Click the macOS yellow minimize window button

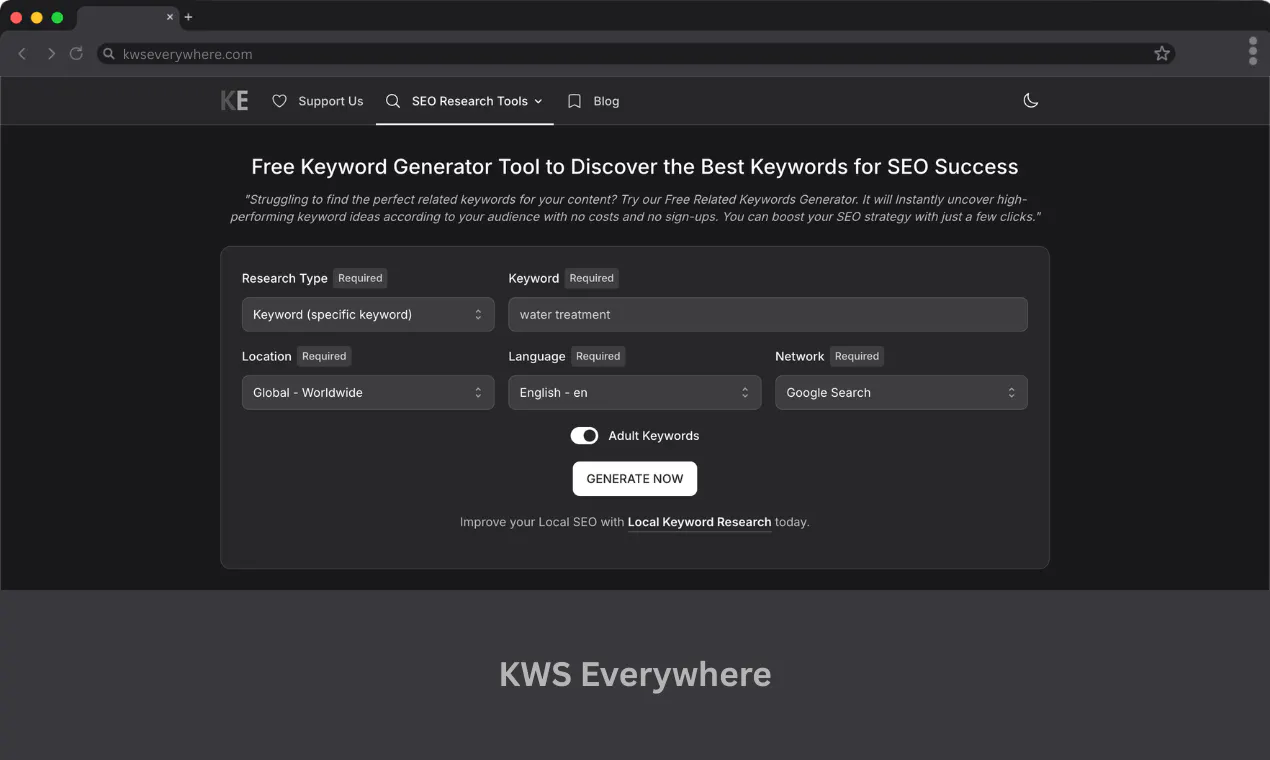tap(37, 18)
